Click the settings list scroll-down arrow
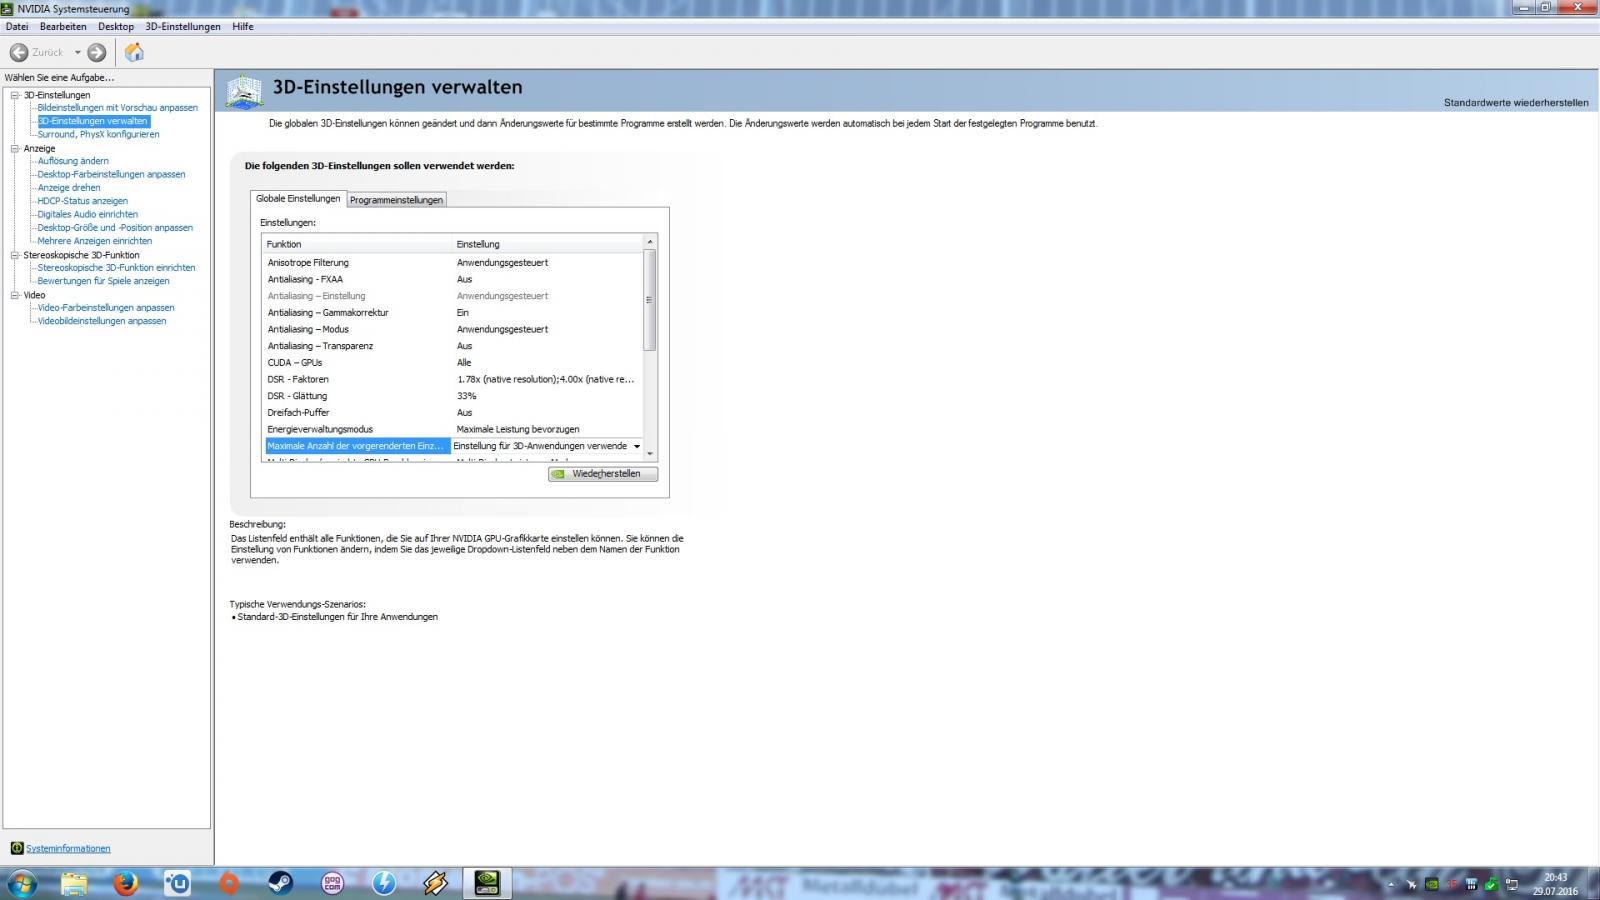 (x=650, y=454)
